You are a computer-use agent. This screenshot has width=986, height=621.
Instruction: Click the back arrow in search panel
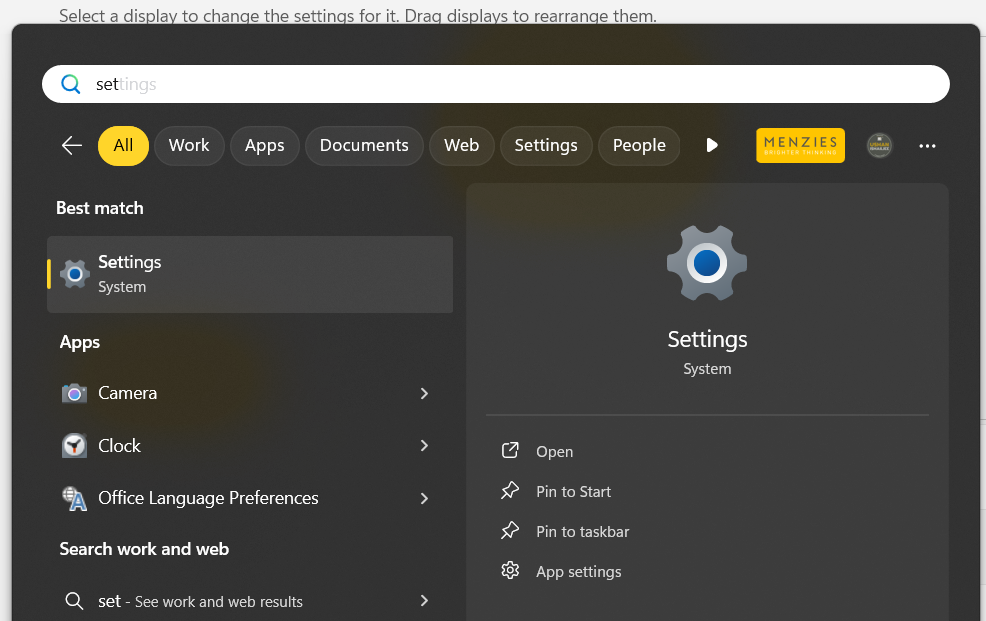(71, 146)
